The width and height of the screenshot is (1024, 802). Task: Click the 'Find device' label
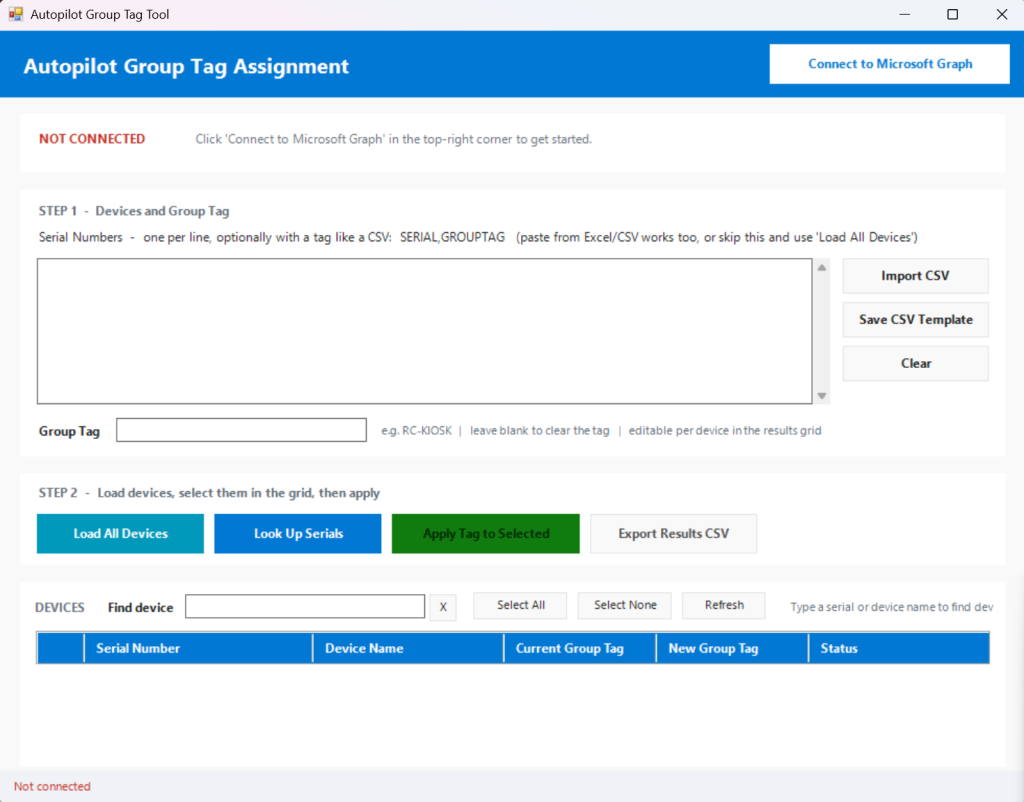click(x=140, y=607)
